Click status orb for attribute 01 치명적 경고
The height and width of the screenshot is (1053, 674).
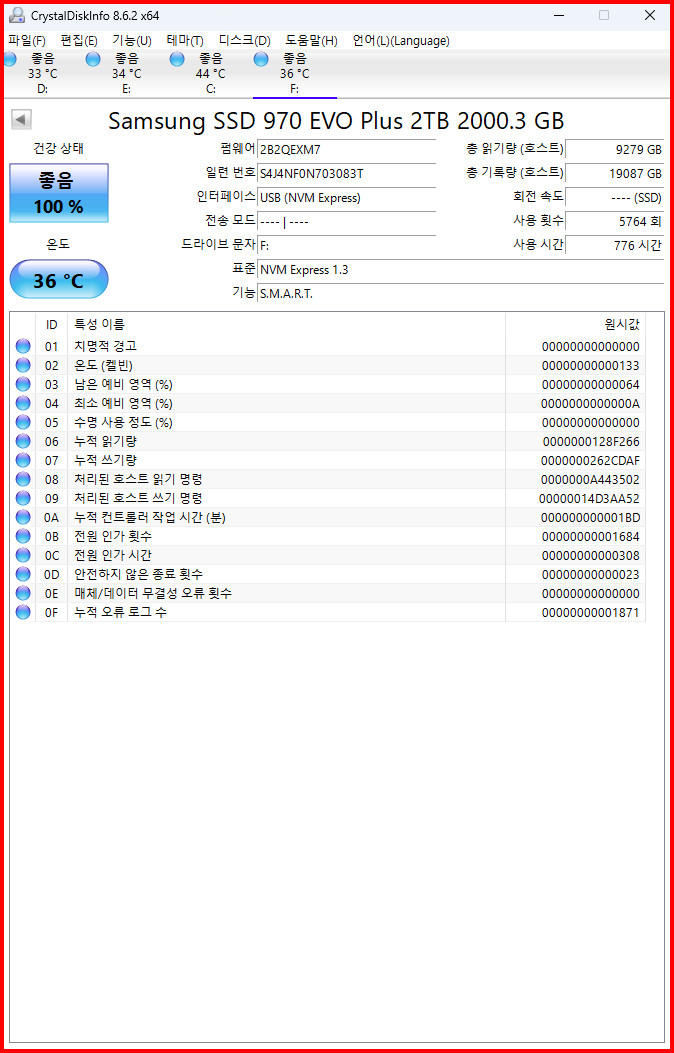point(23,347)
